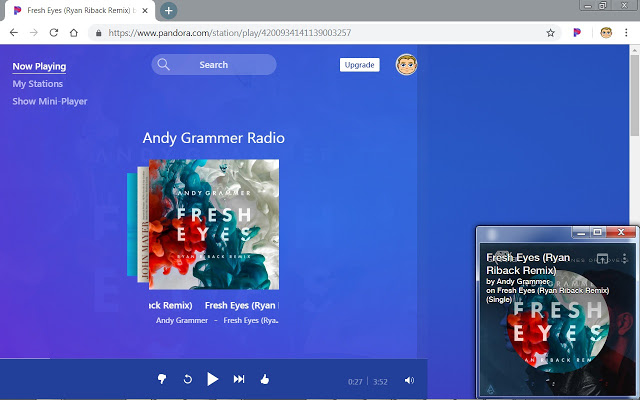Image resolution: width=640 pixels, height=400 pixels.
Task: Select the Now Playing menu item
Action: (39, 67)
